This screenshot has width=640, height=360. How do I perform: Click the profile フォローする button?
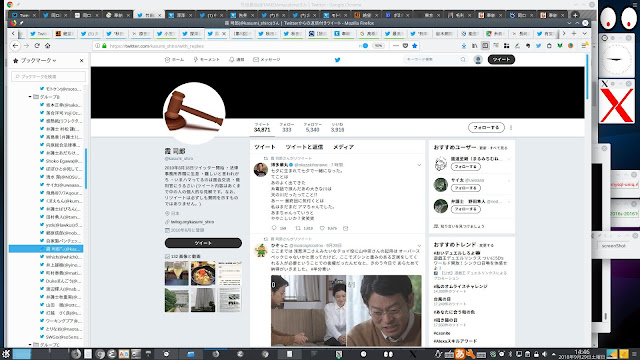pyautogui.click(x=486, y=127)
